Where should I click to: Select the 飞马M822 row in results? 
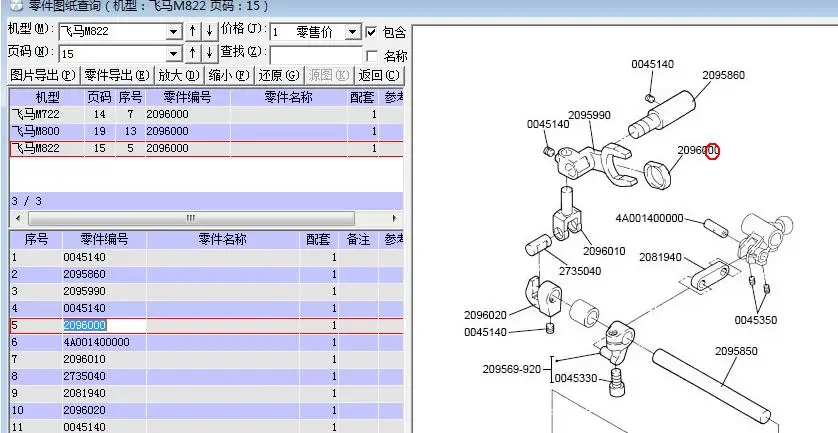point(206,149)
